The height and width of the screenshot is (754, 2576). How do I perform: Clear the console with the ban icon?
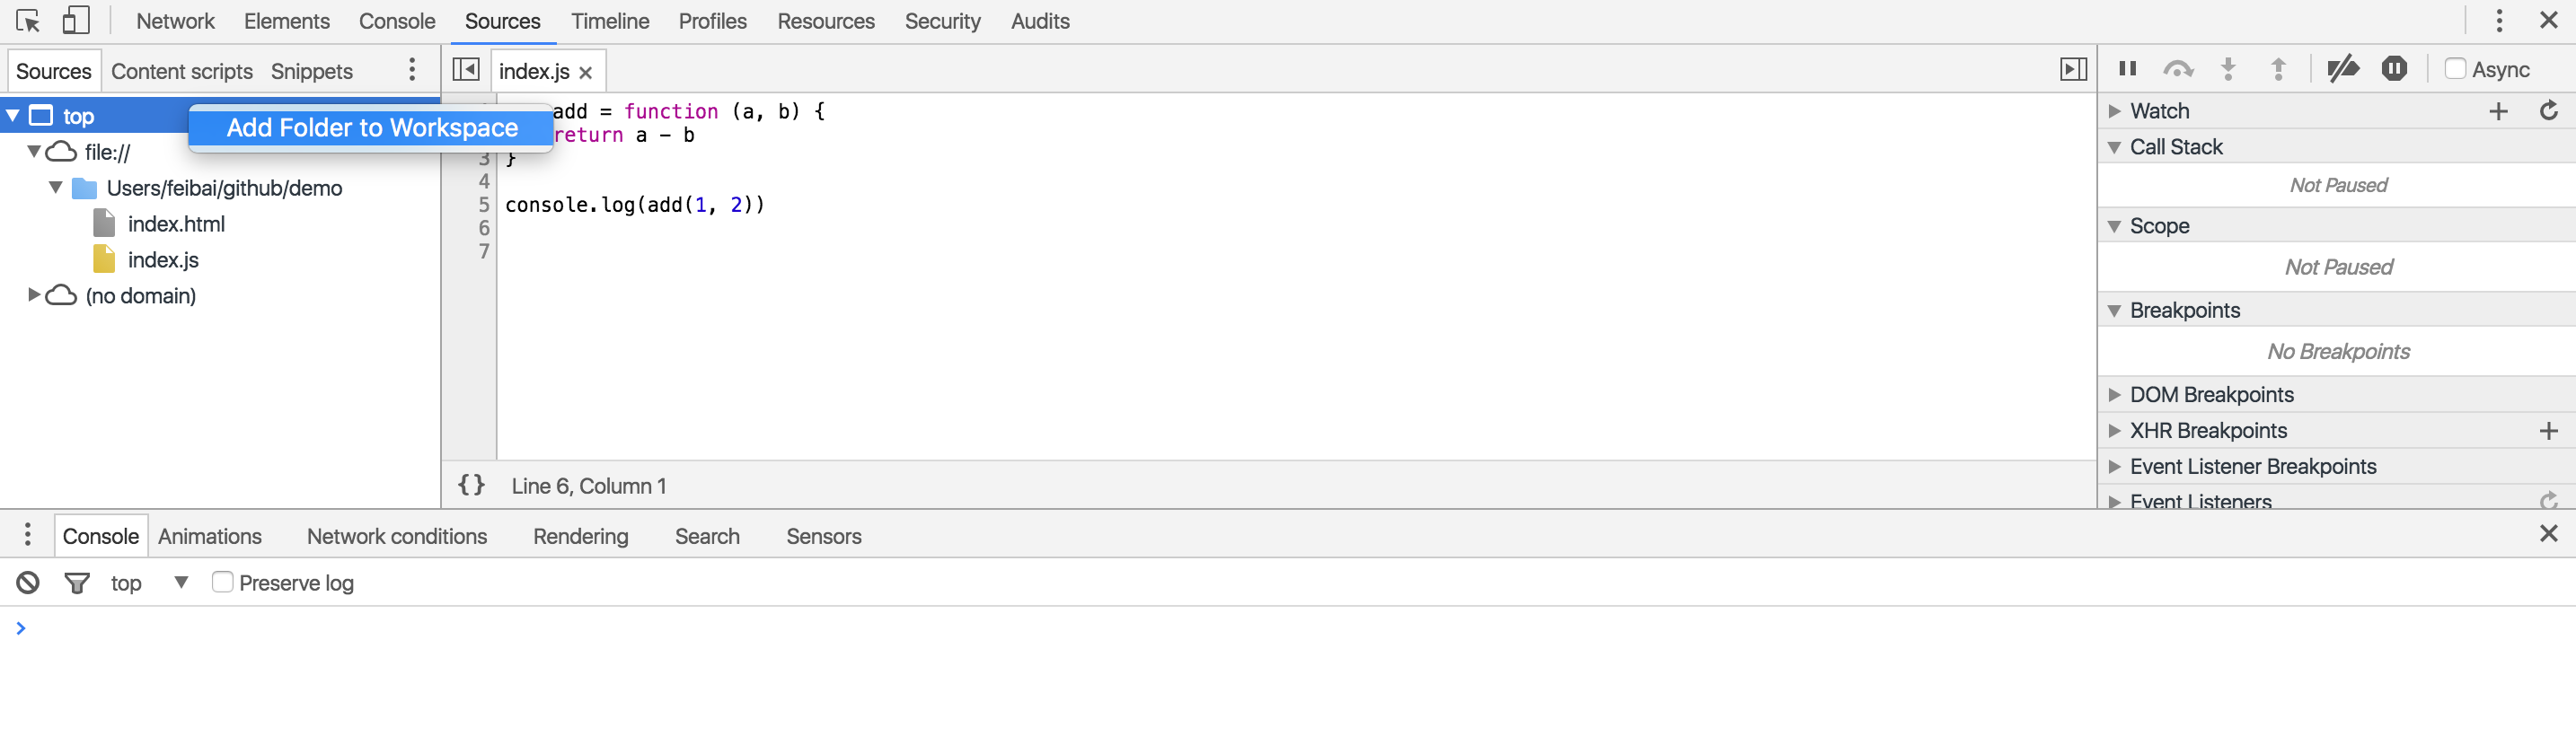coord(28,583)
